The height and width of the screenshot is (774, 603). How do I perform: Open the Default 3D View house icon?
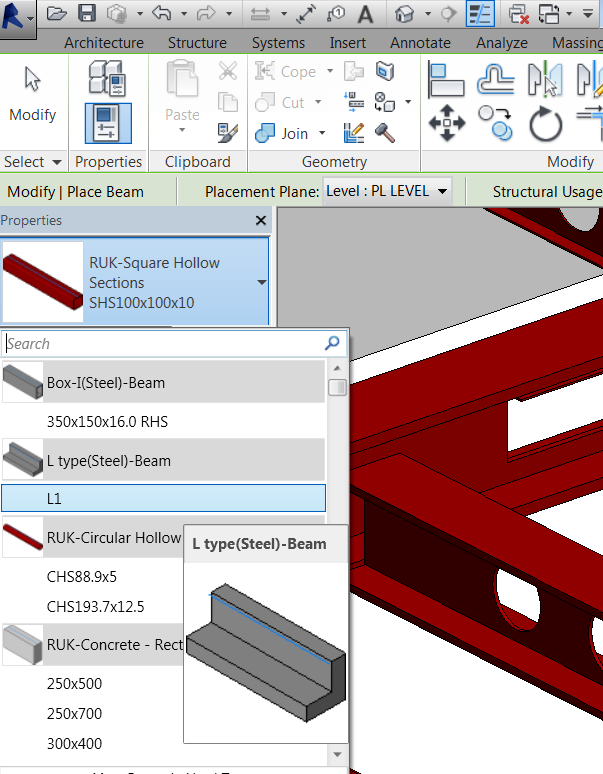tap(405, 14)
